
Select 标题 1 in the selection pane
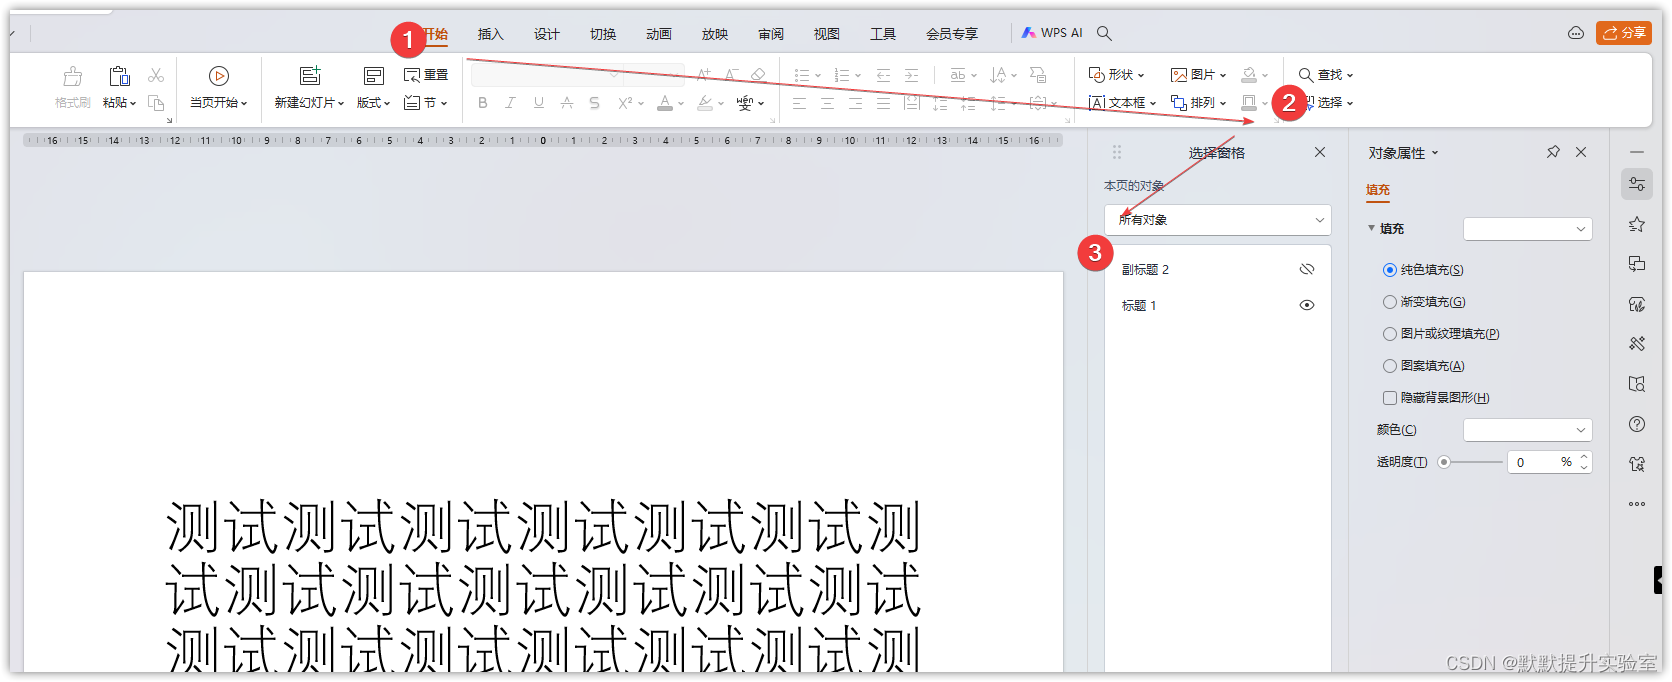pos(1139,305)
